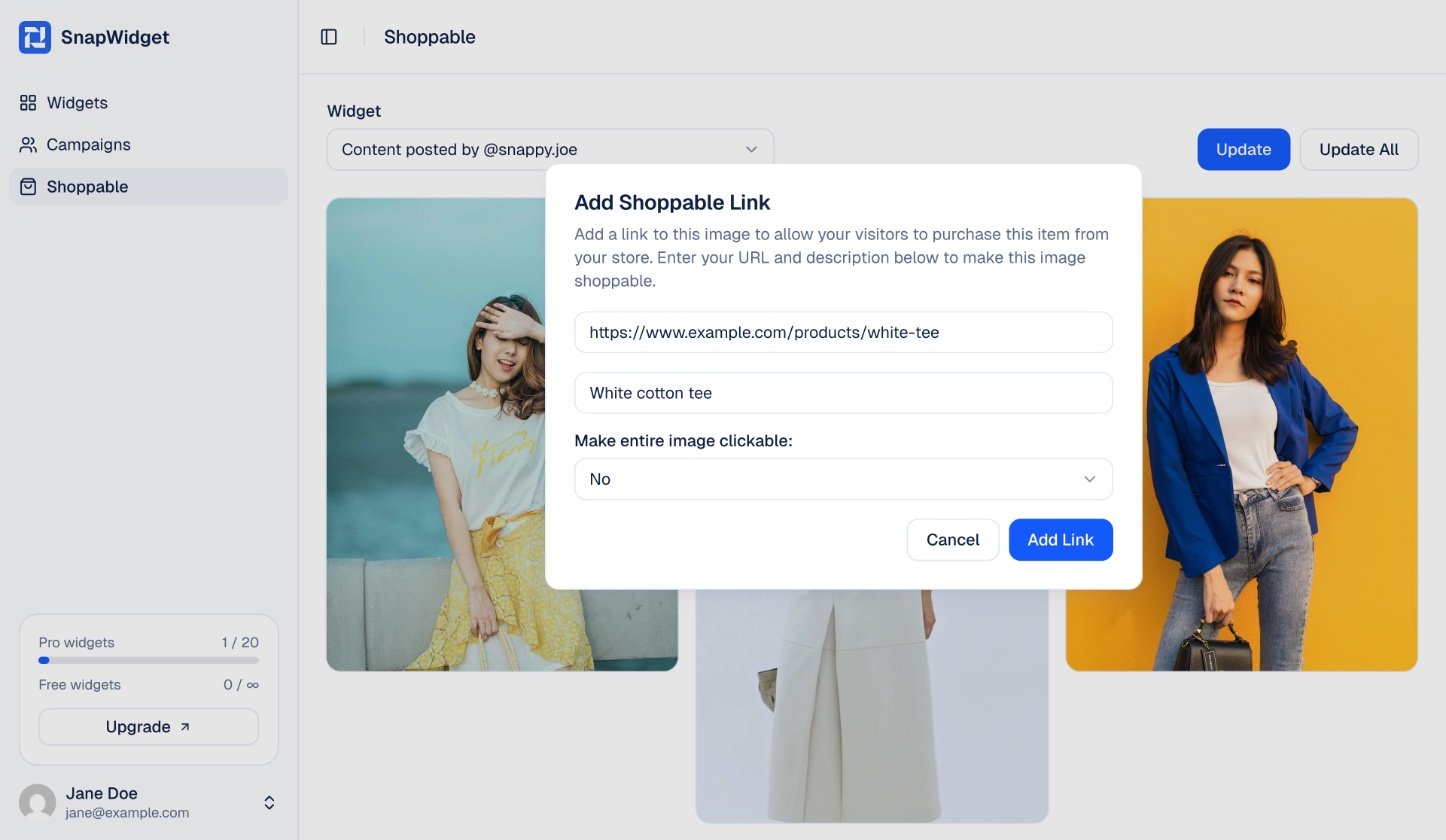Click the Pro widgets progress bar
Viewport: 1446px width, 840px height.
click(x=148, y=660)
